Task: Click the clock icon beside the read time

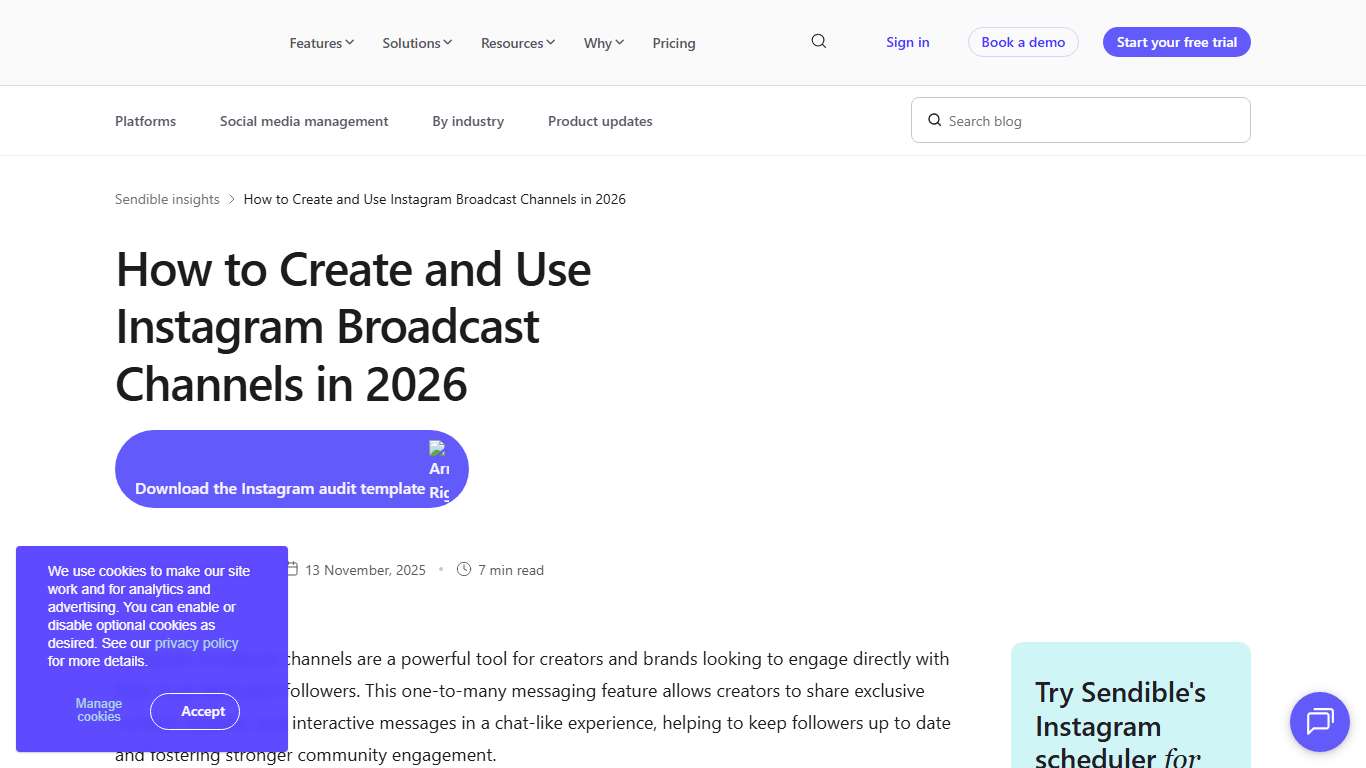Action: [x=463, y=568]
